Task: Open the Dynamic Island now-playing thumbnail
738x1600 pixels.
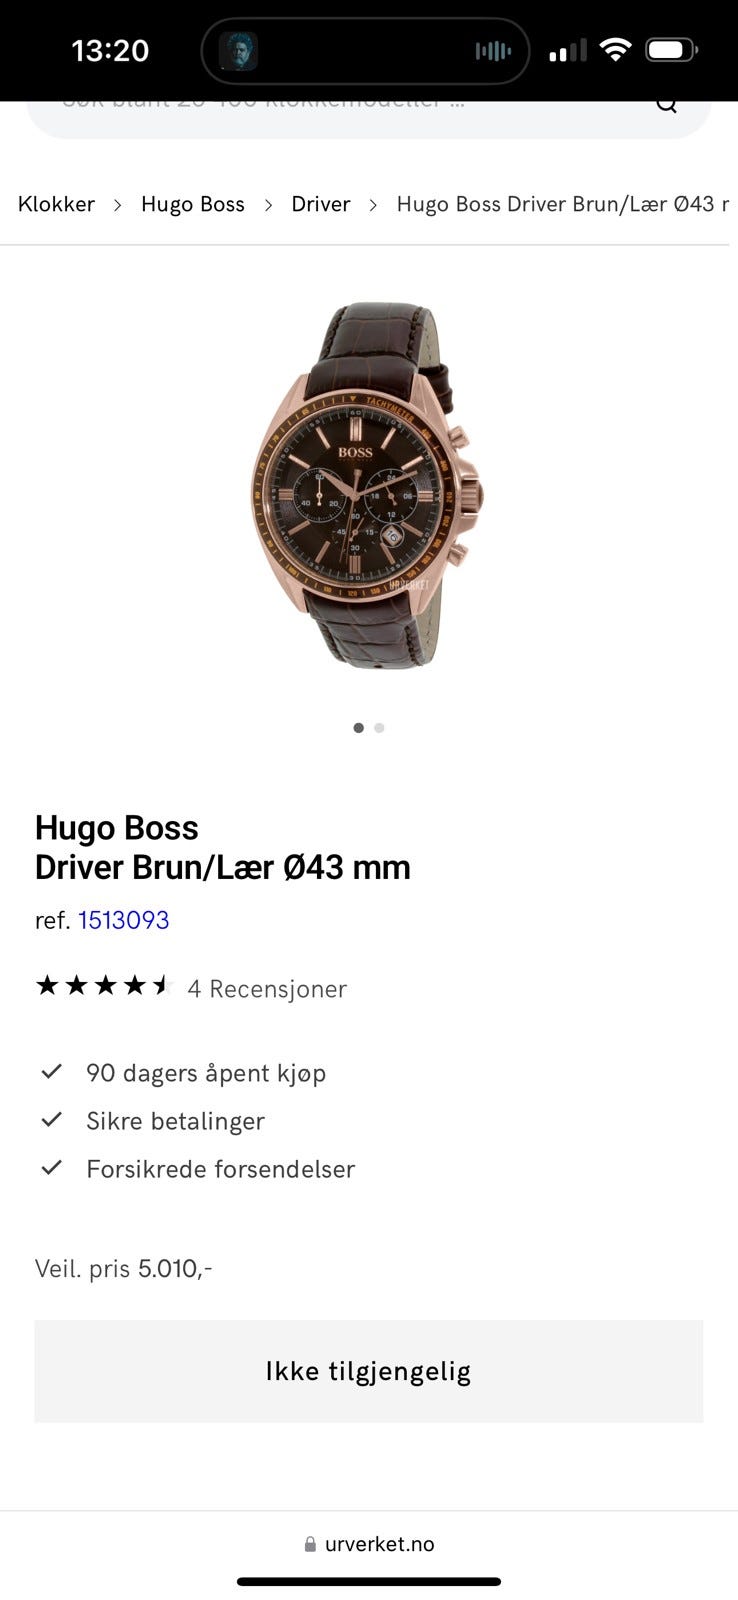Action: [238, 51]
